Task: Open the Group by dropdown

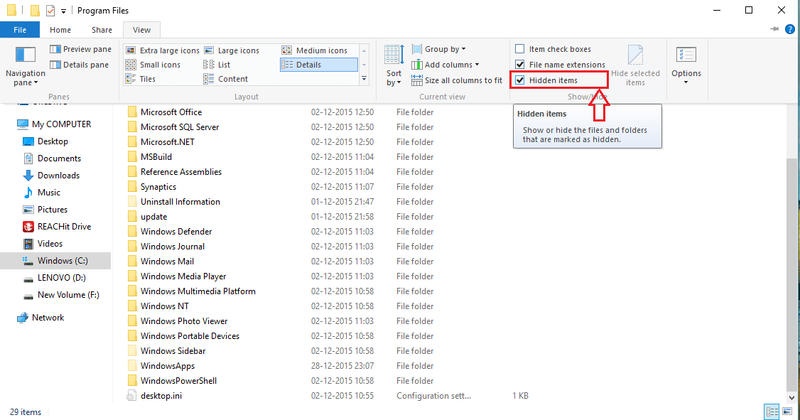Action: click(439, 49)
